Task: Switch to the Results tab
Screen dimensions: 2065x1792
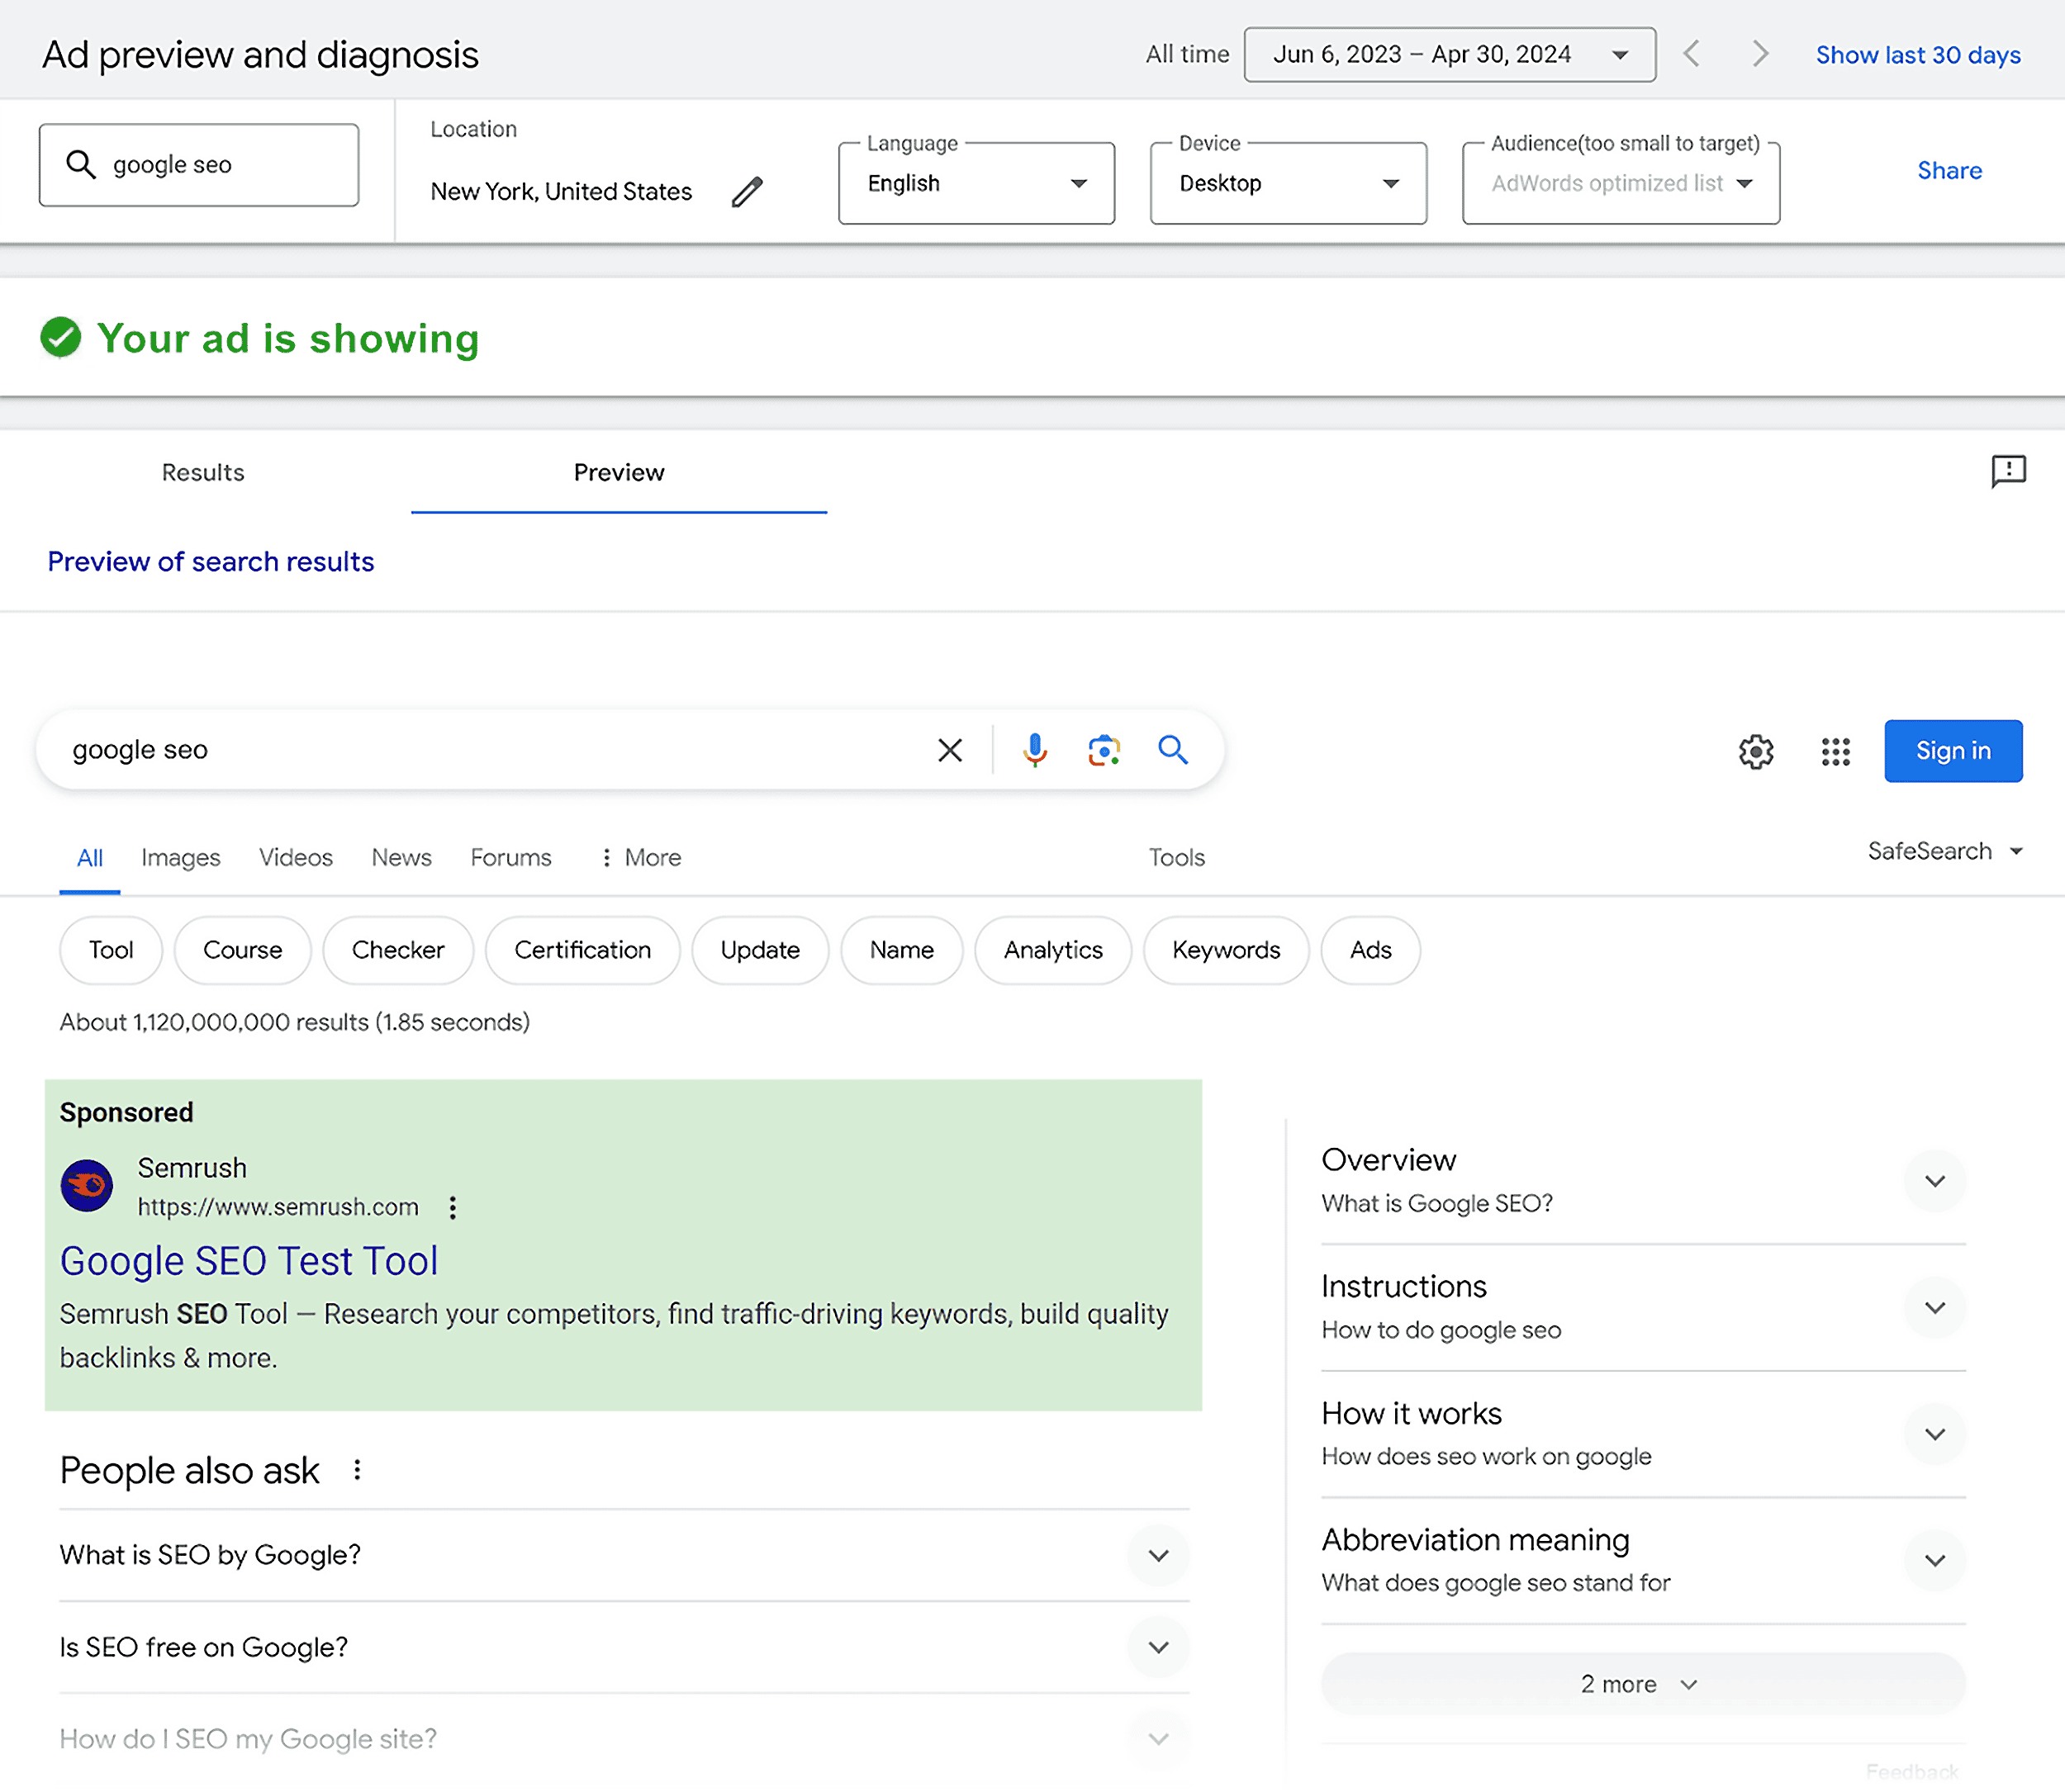Action: coord(202,472)
